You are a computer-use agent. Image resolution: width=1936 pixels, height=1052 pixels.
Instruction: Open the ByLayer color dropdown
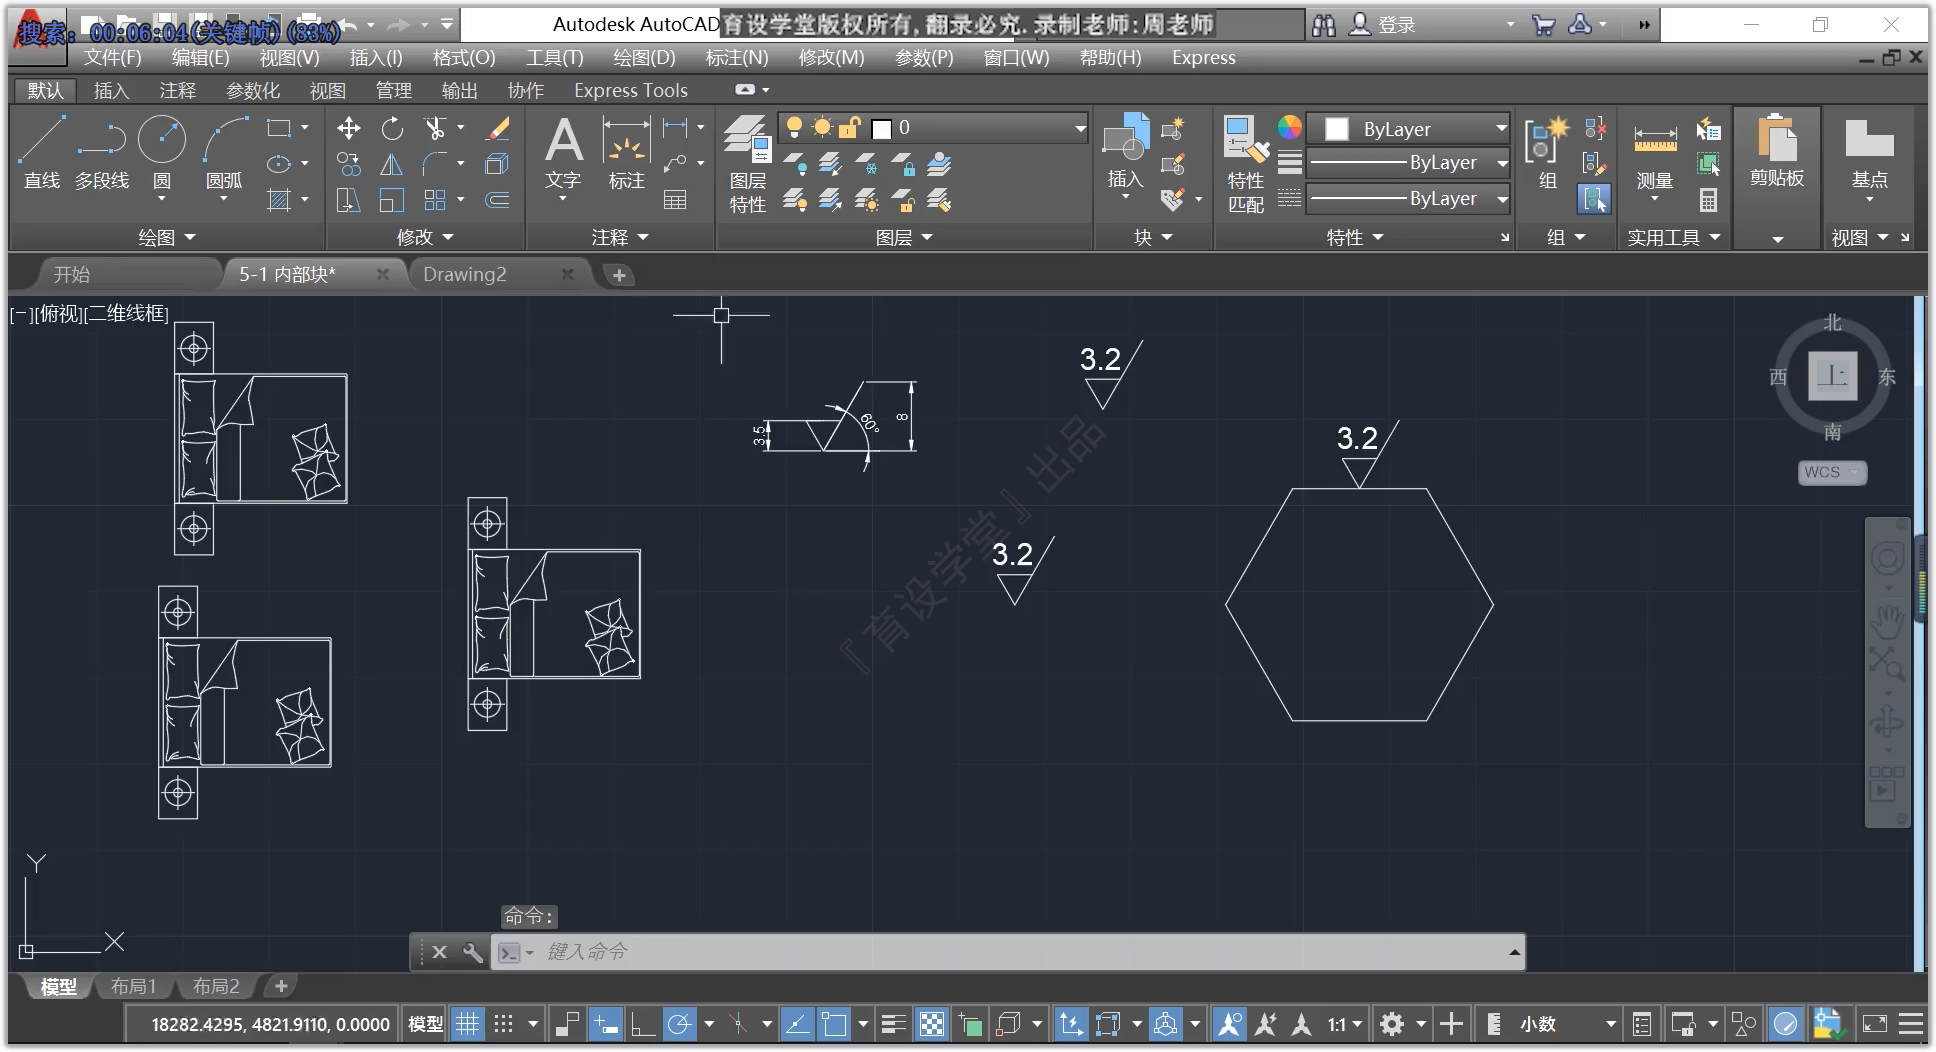tap(1501, 128)
